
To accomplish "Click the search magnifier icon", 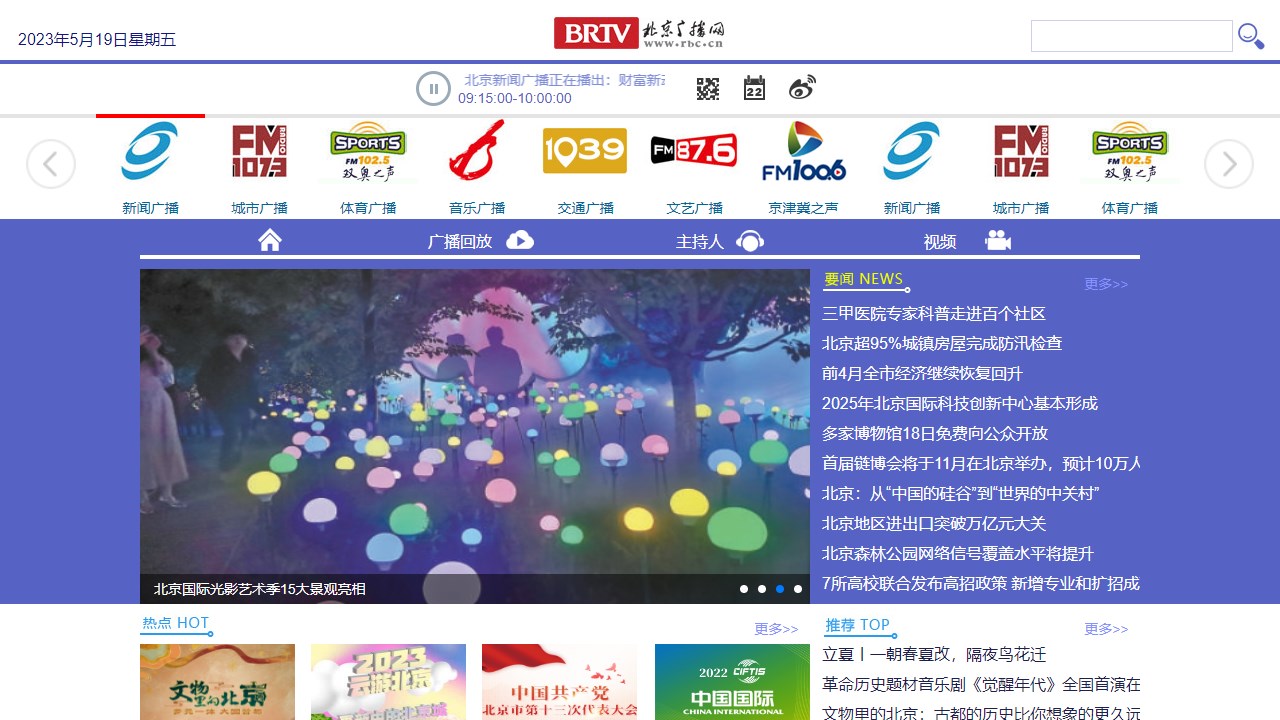I will click(1251, 36).
